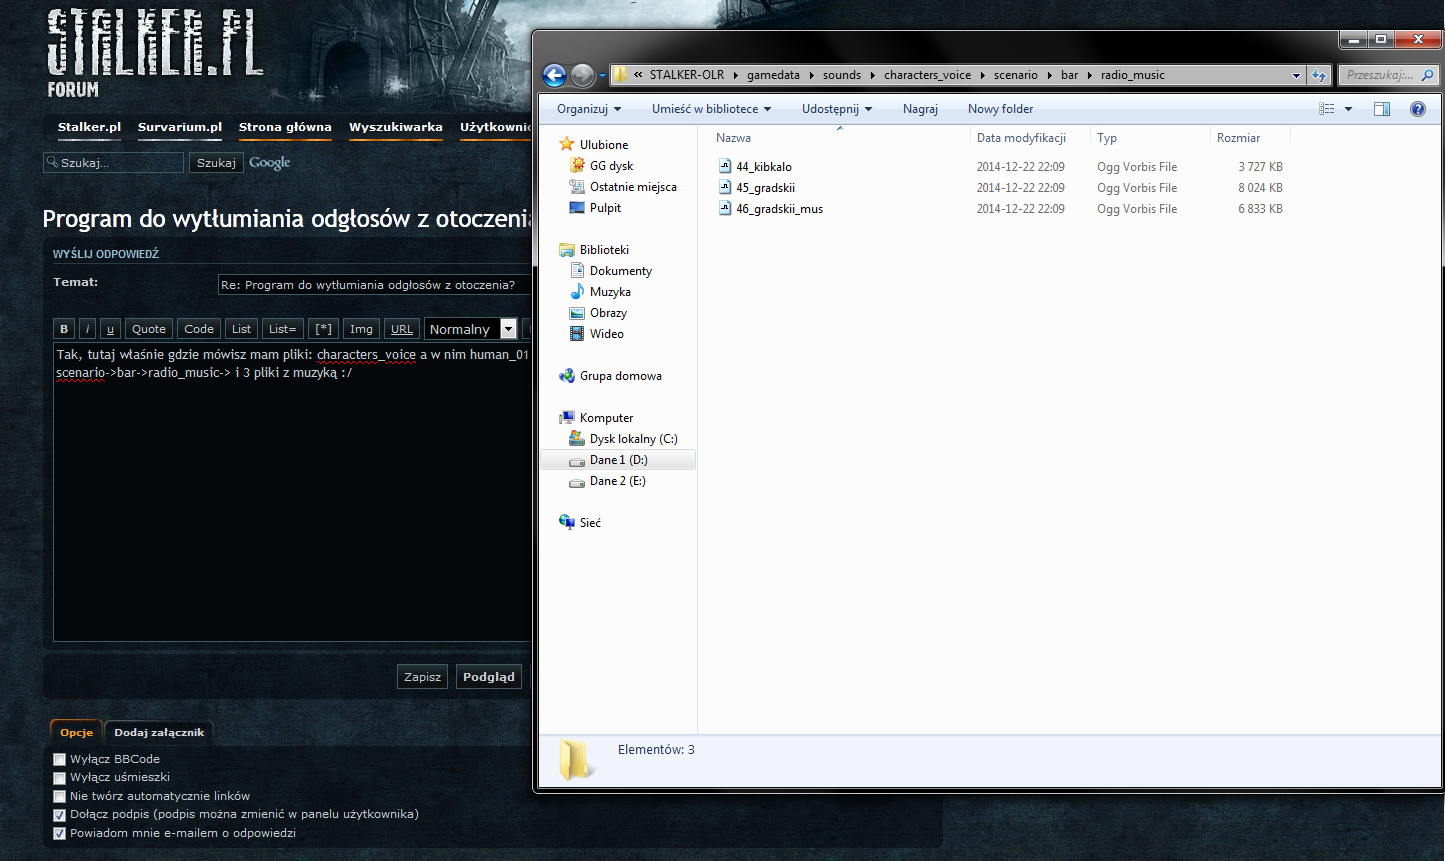Select the Muzyka music note icon
The height and width of the screenshot is (861, 1445).
coord(577,291)
